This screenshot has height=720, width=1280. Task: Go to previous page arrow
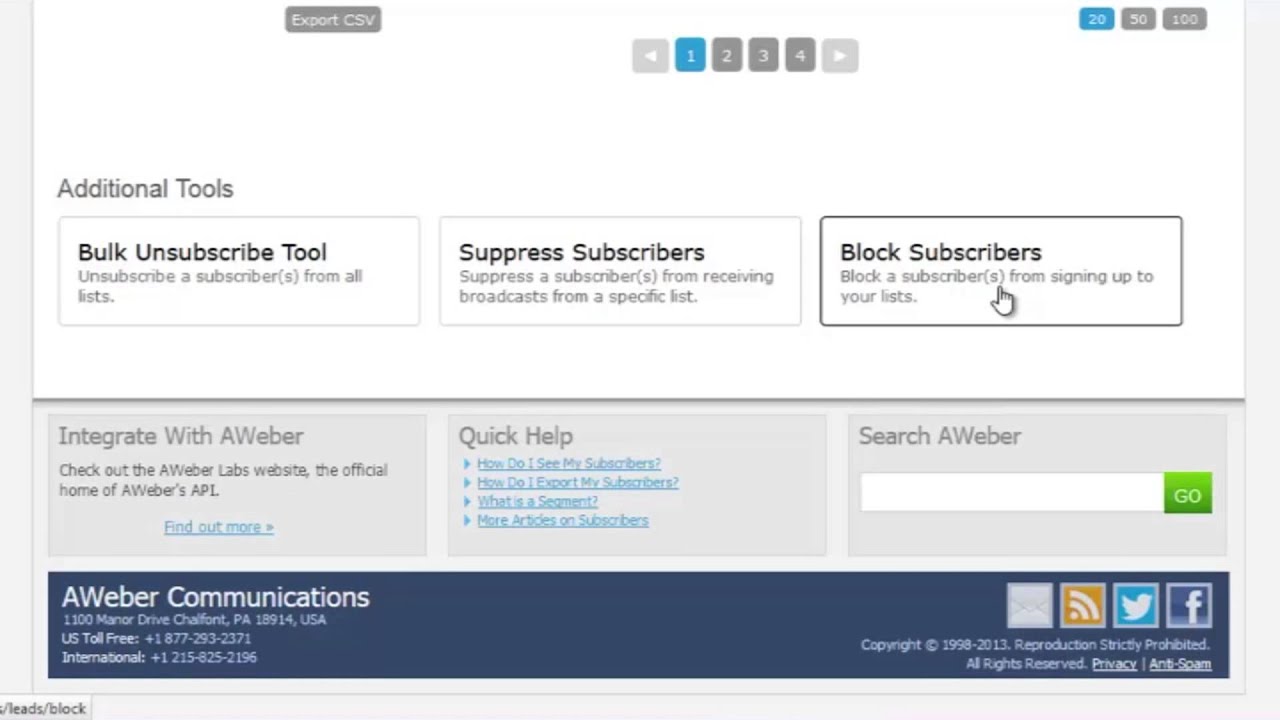tap(650, 56)
